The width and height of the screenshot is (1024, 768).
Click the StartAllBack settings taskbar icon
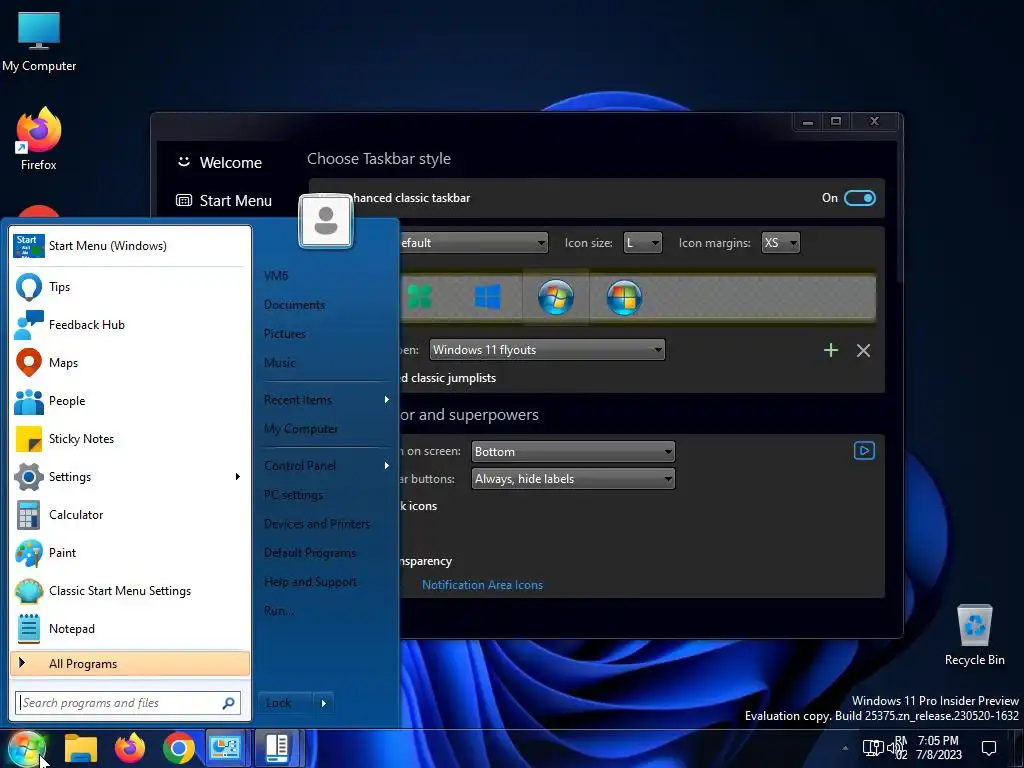(277, 748)
